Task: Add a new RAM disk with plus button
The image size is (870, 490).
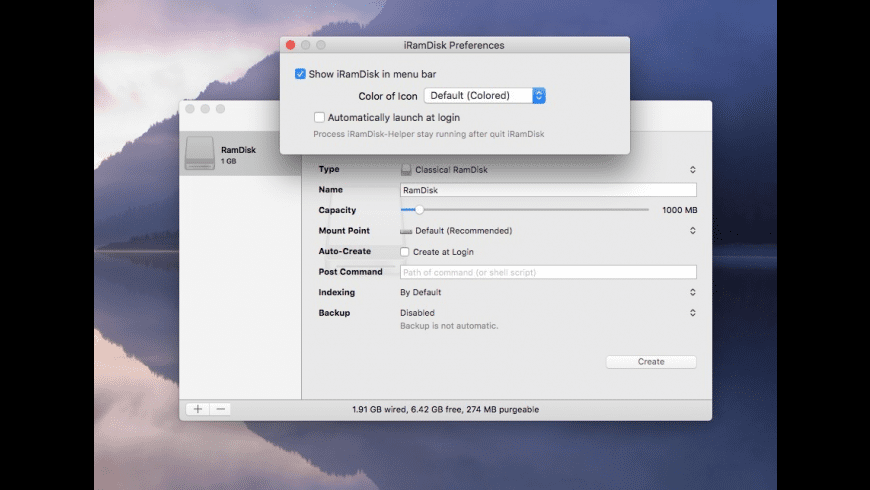Action: pyautogui.click(x=198, y=409)
